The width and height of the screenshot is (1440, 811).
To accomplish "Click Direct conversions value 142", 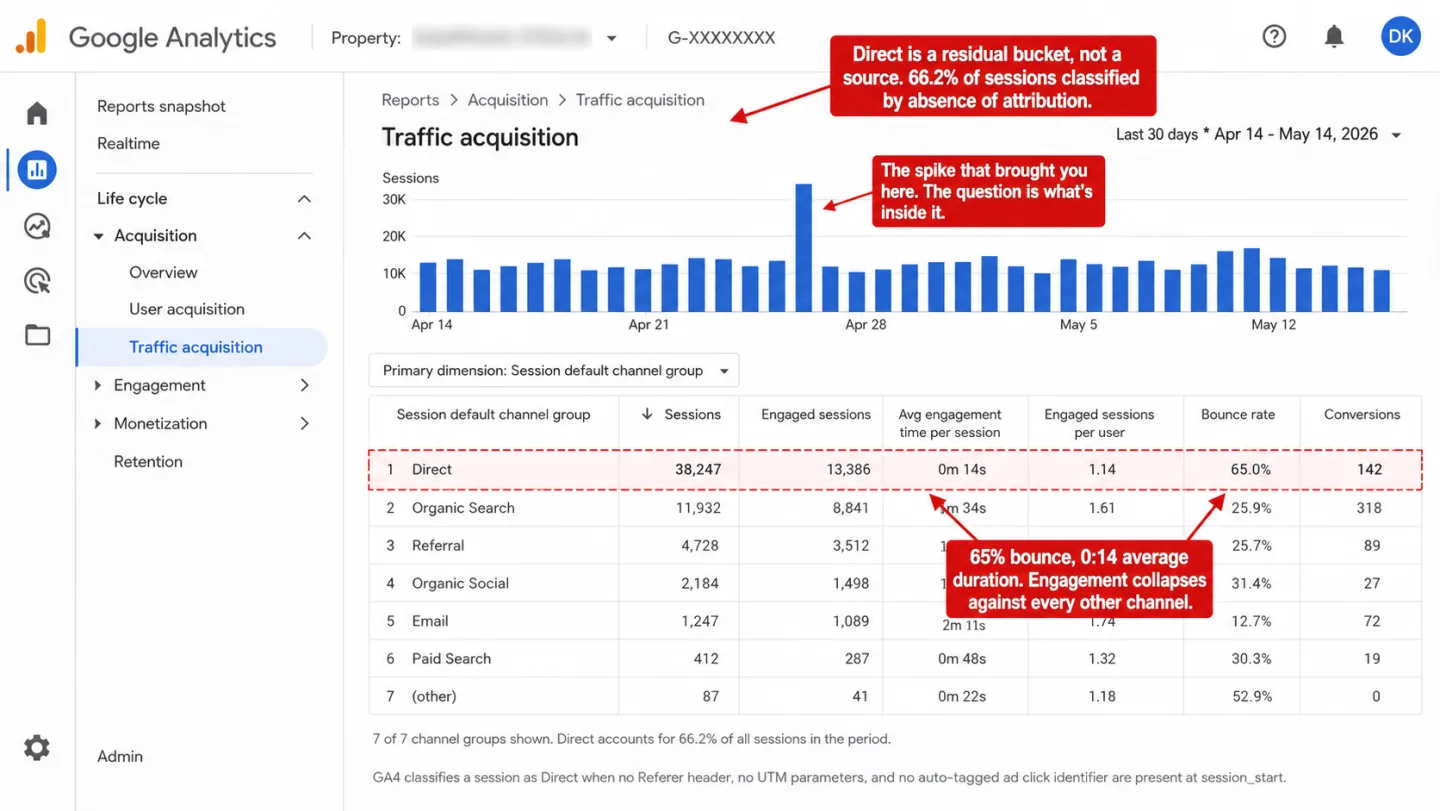I will pos(1370,469).
